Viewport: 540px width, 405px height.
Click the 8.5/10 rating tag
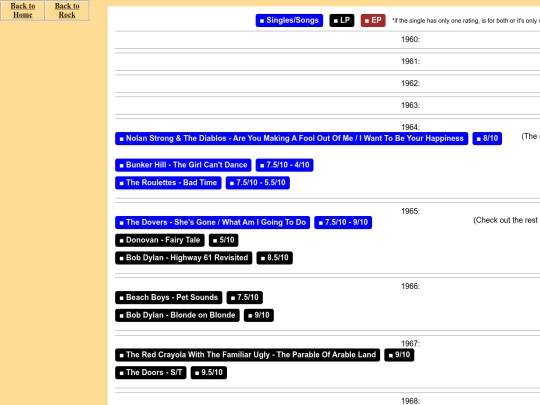274,258
